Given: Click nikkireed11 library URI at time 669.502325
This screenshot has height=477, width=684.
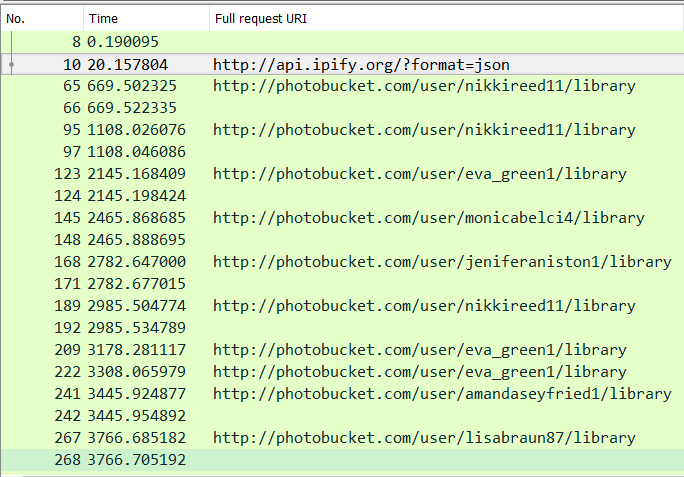Looking at the screenshot, I should 424,86.
